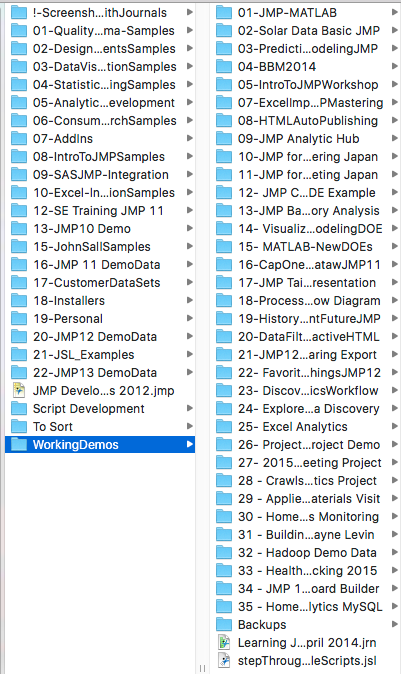
Task: Click the Learning J...pril 2014.jrn journal icon
Action: click(224, 642)
